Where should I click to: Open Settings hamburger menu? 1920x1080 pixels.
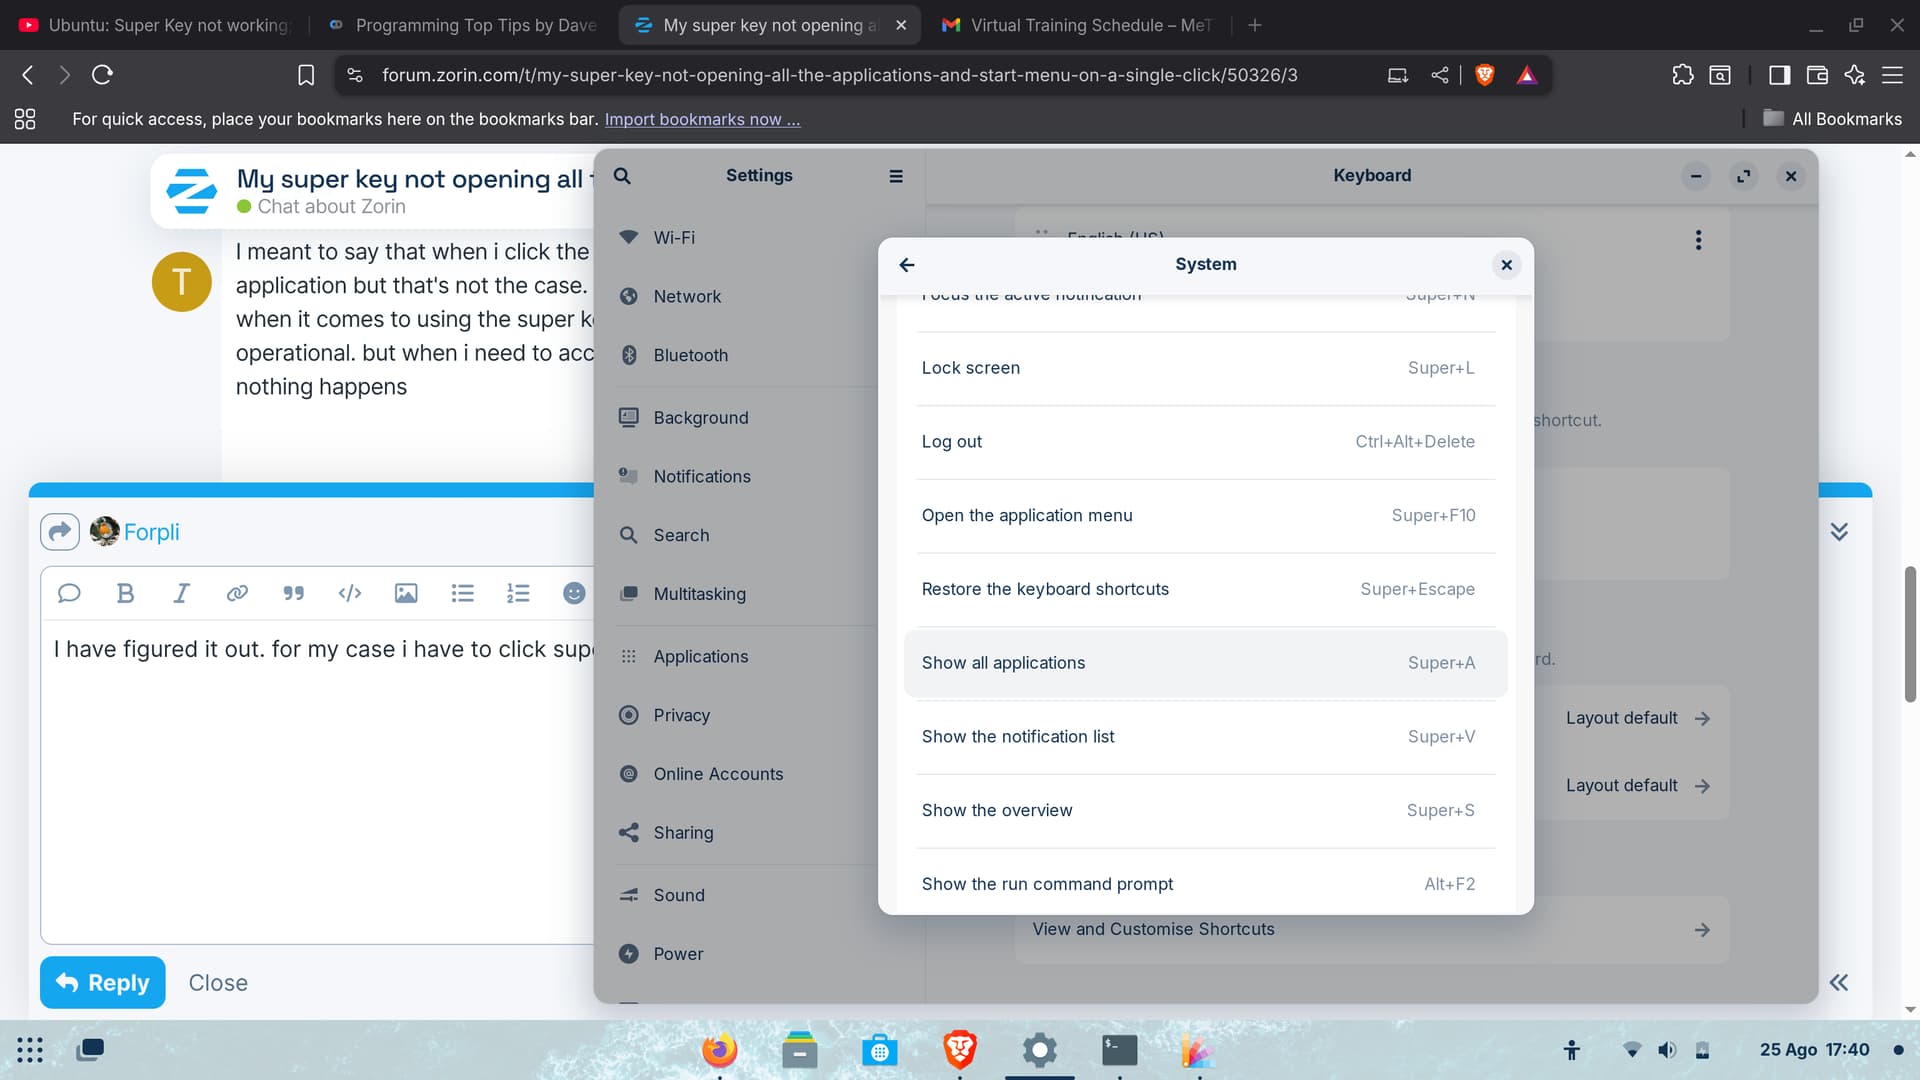[896, 176]
